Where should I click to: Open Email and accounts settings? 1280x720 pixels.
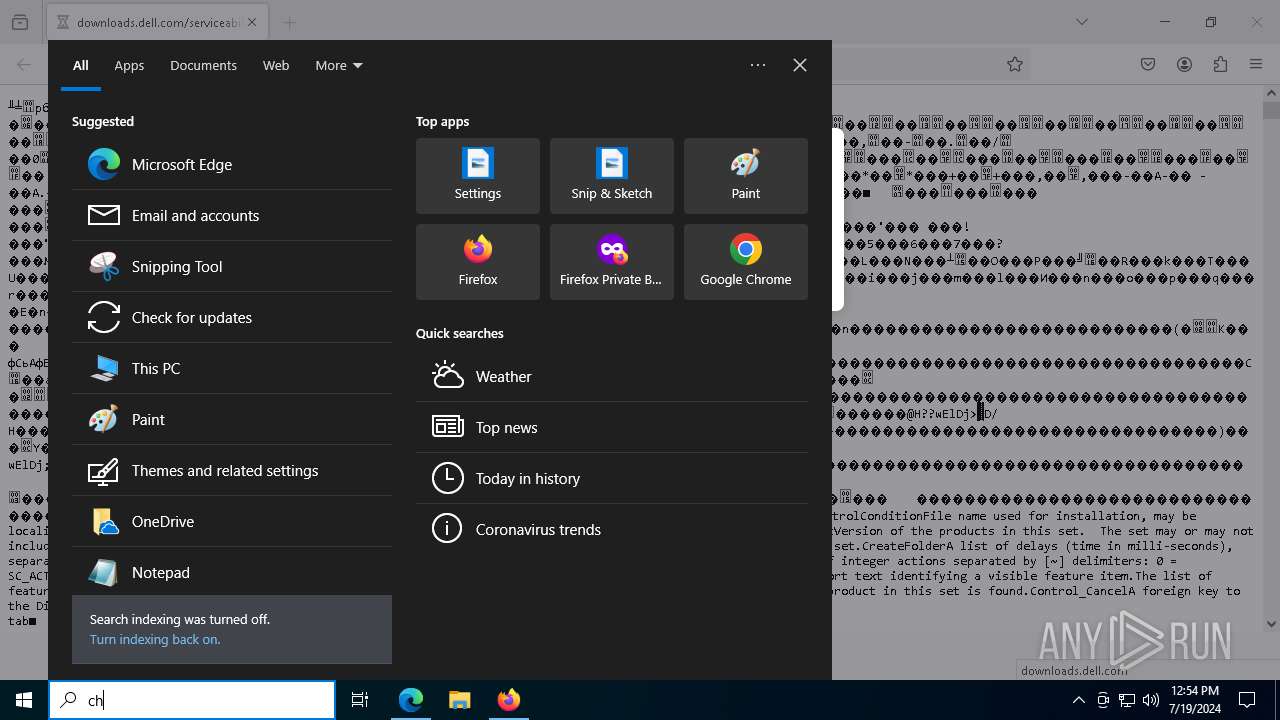pyautogui.click(x=232, y=216)
